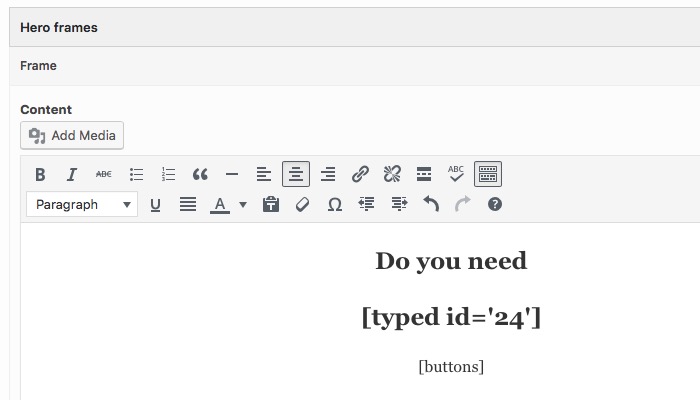Apply blockquote formatting

click(x=200, y=174)
